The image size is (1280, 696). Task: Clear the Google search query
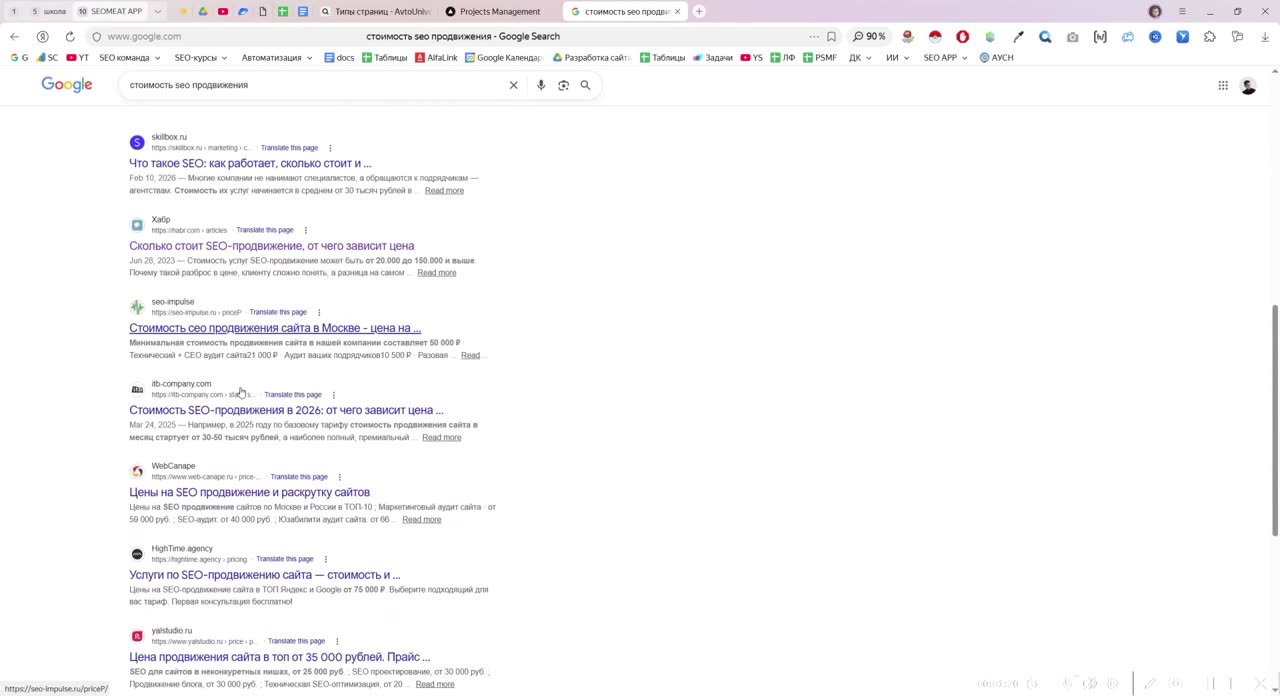pyautogui.click(x=514, y=85)
